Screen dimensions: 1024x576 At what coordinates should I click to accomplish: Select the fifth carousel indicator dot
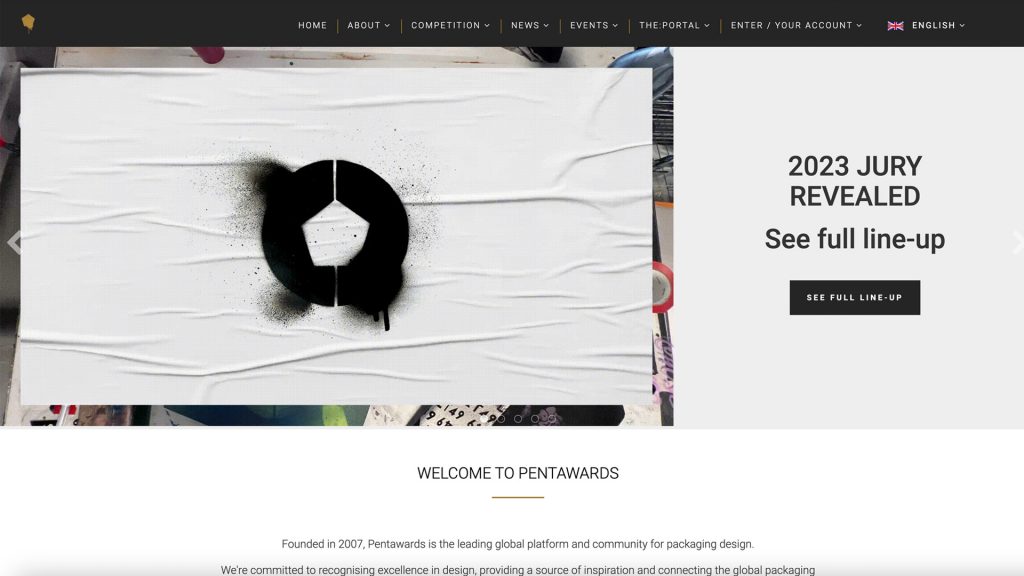point(552,419)
